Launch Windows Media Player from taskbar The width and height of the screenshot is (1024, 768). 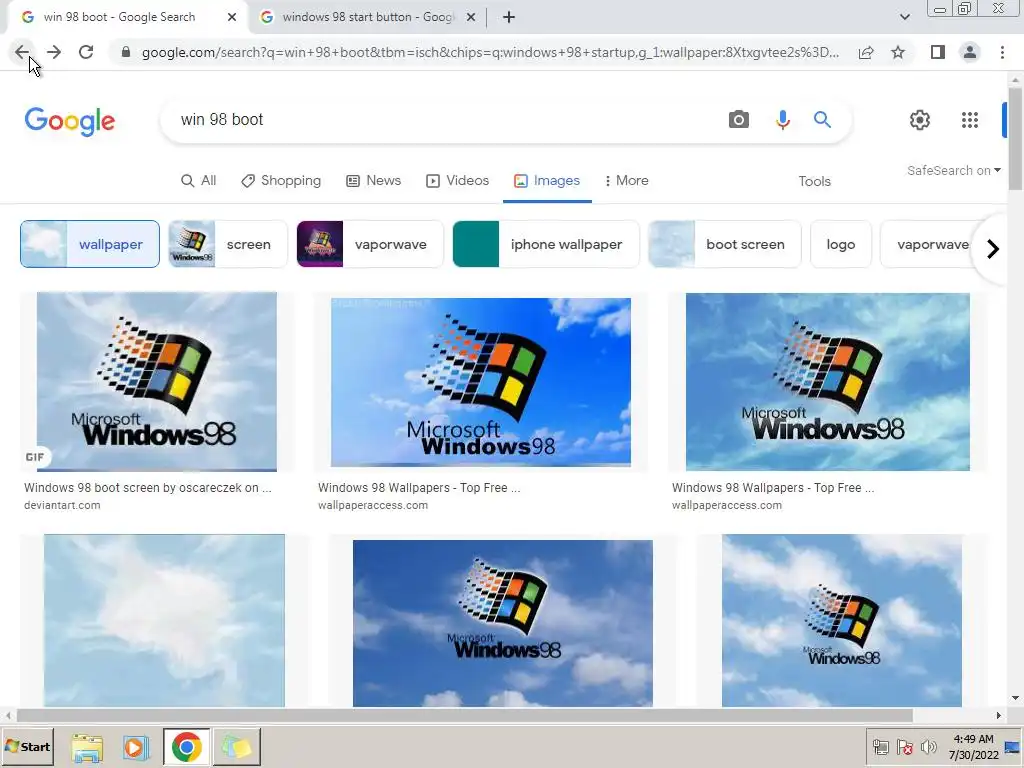click(x=136, y=747)
